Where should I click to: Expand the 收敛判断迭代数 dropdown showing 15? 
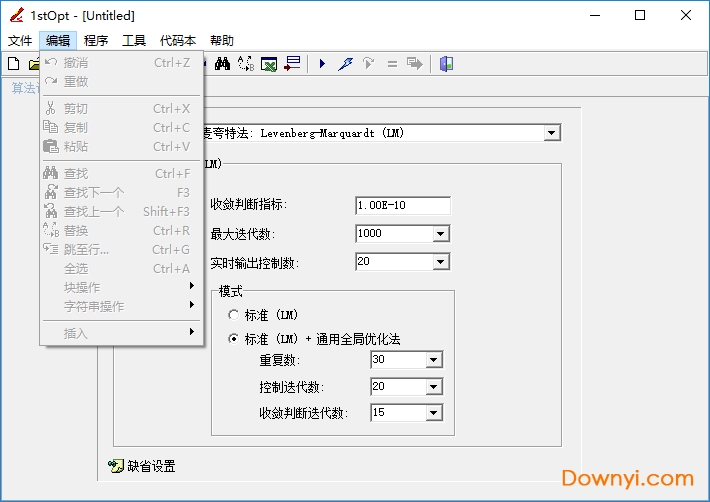tap(433, 412)
